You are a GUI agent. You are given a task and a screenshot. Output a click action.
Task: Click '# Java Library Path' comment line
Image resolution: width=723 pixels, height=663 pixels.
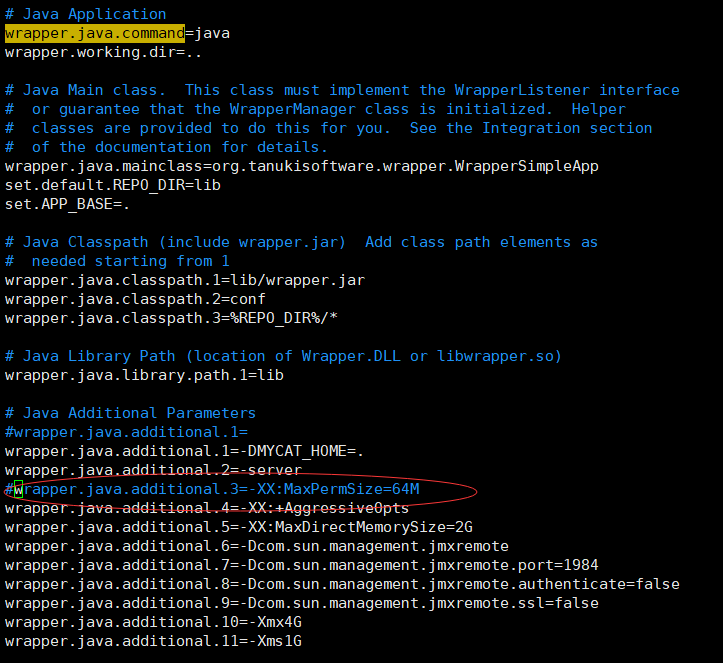[283, 356]
